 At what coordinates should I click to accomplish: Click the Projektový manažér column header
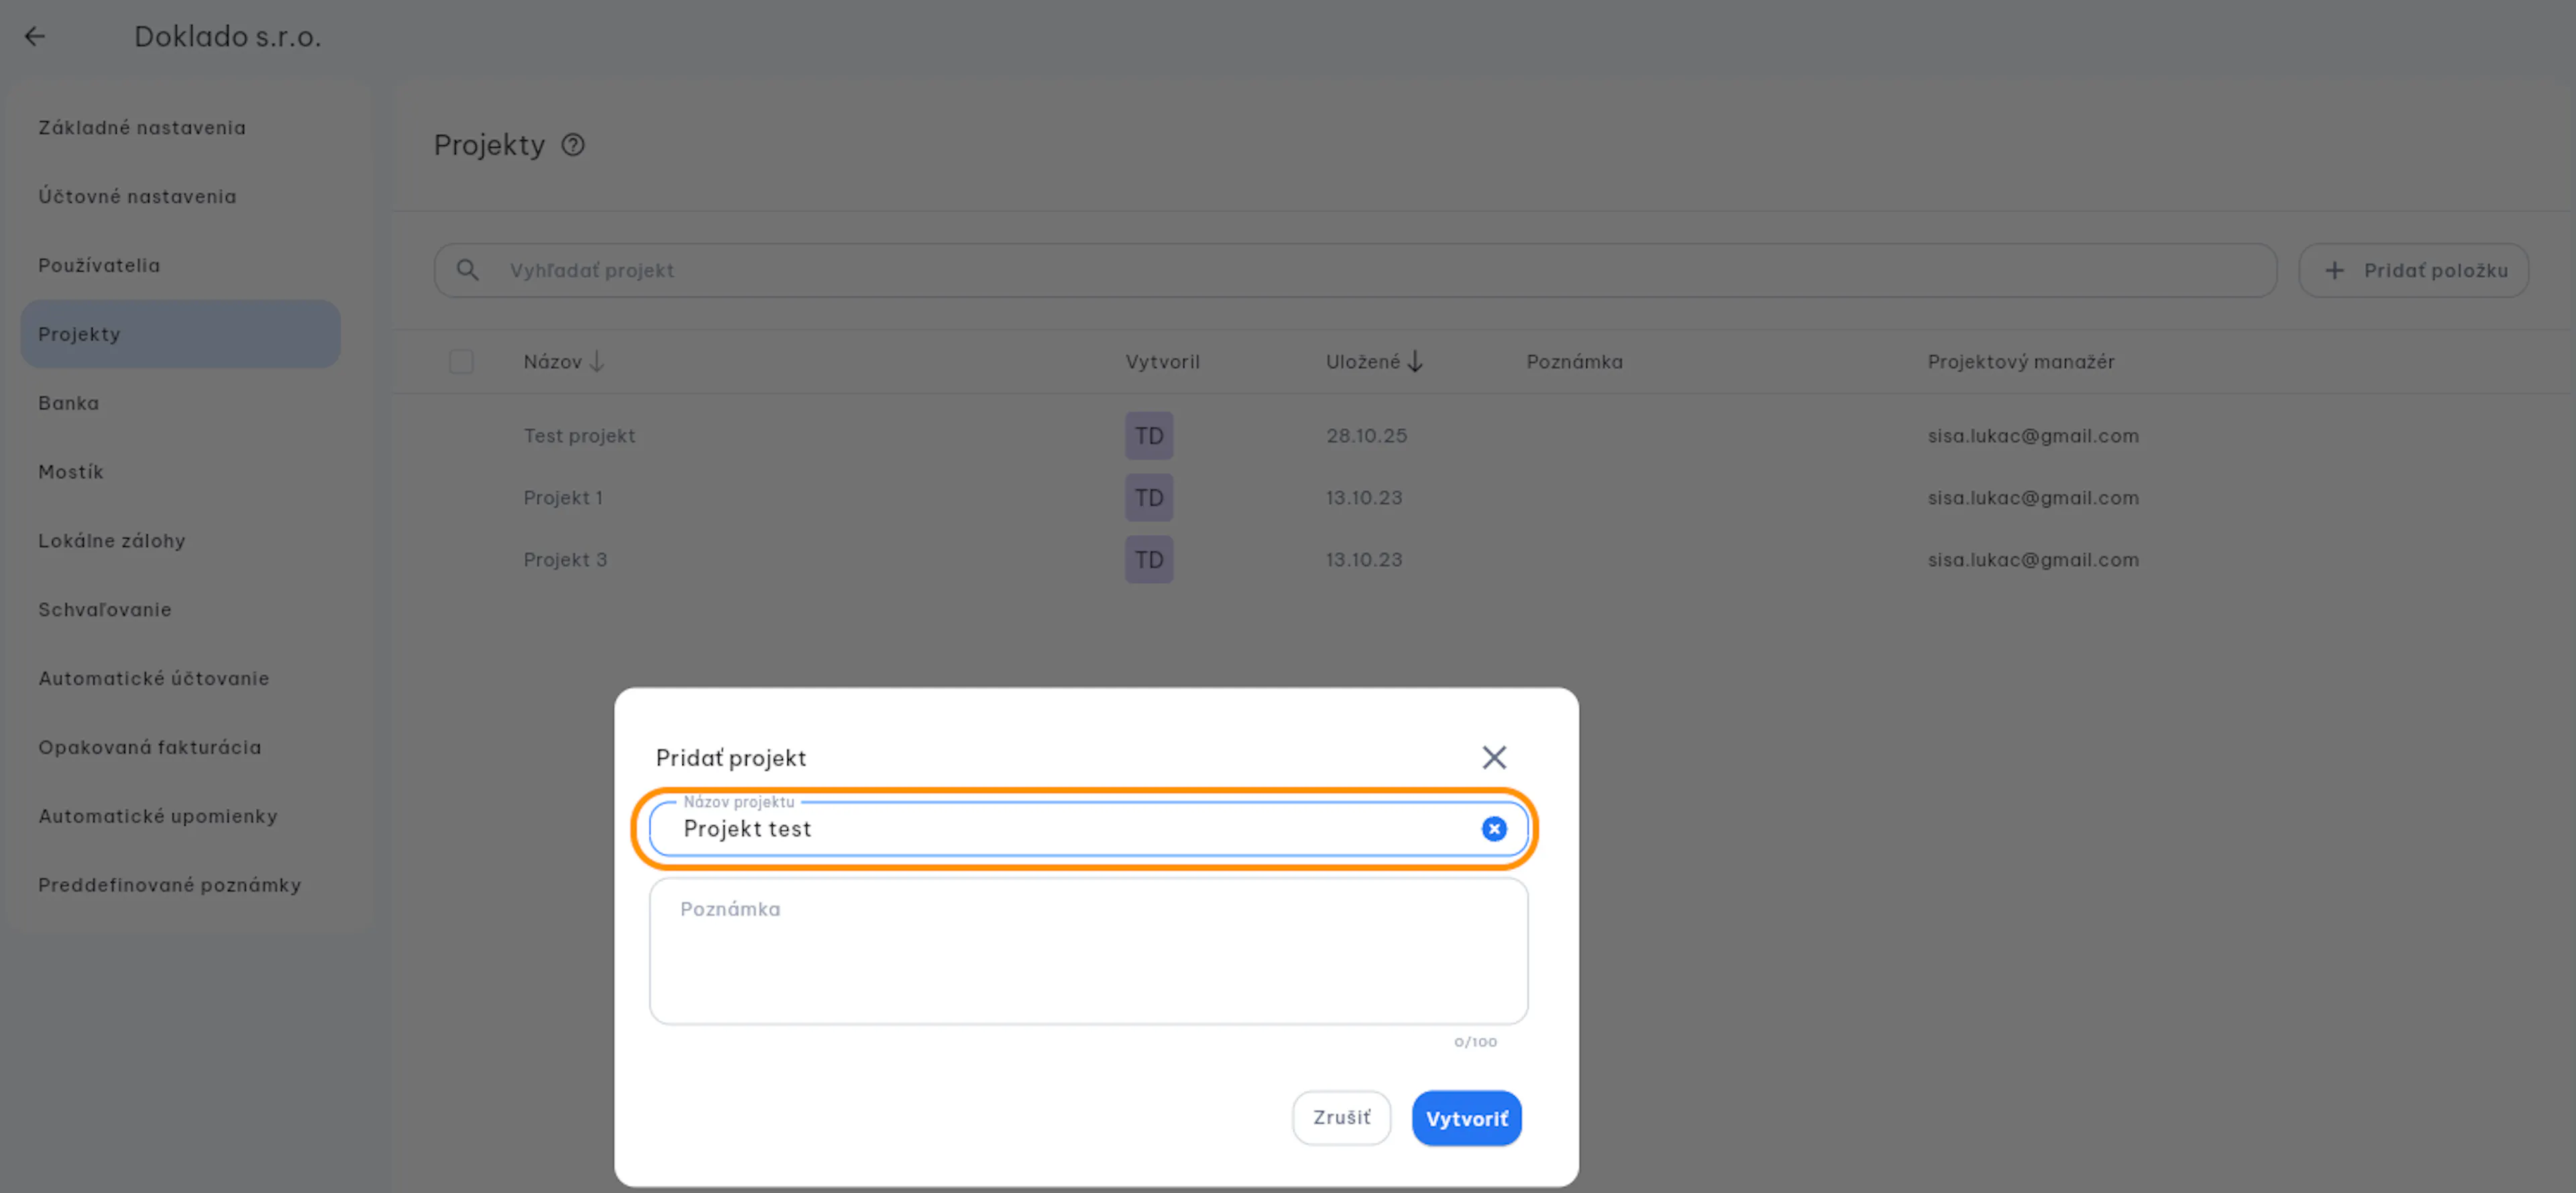[x=2021, y=361]
